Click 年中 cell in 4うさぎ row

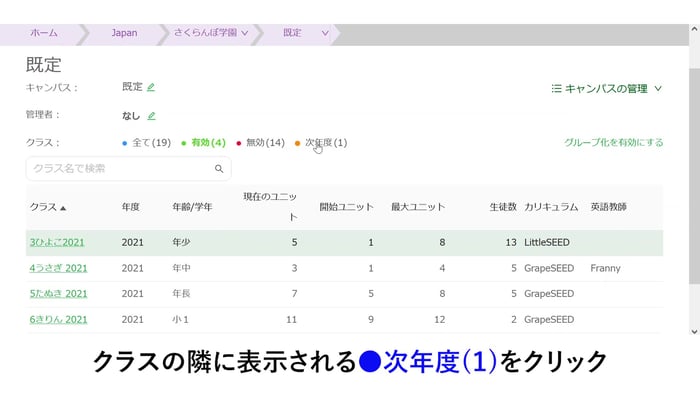click(x=181, y=268)
